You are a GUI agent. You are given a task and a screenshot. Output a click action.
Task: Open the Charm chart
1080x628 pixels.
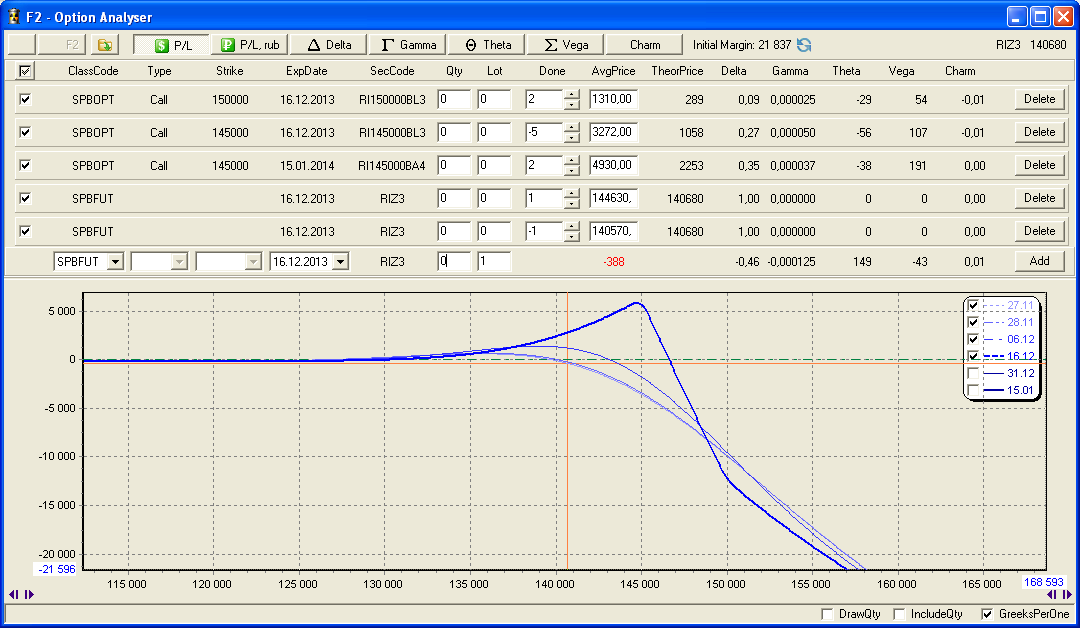pos(645,45)
